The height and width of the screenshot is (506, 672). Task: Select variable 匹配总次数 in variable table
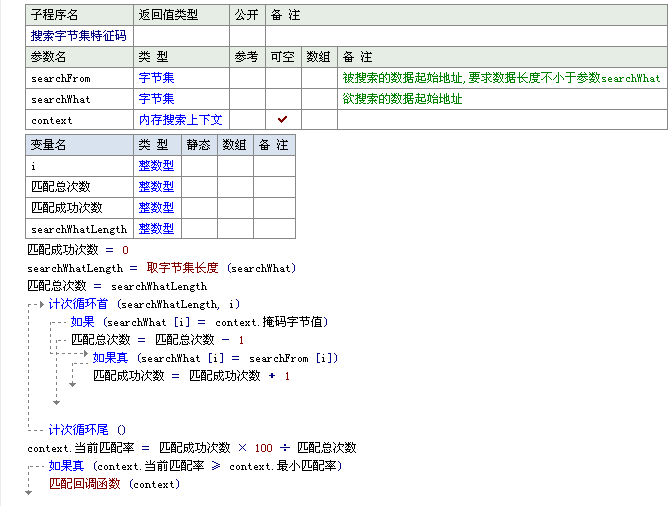60,187
